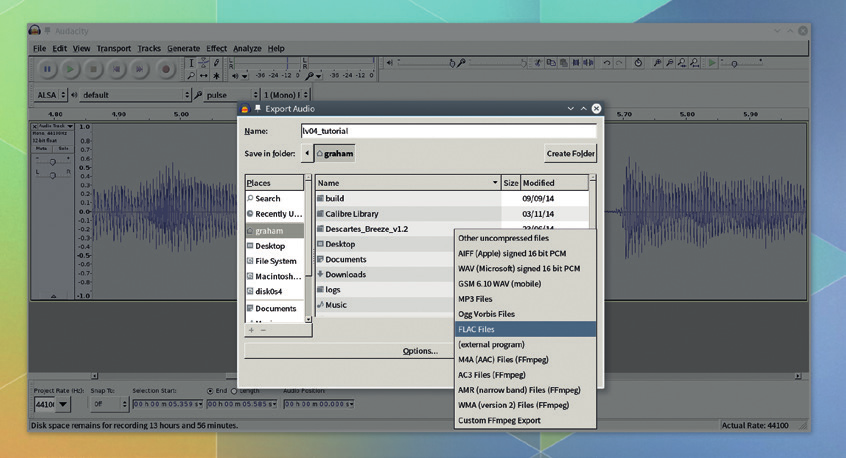Select the Envelope tool

point(203,63)
